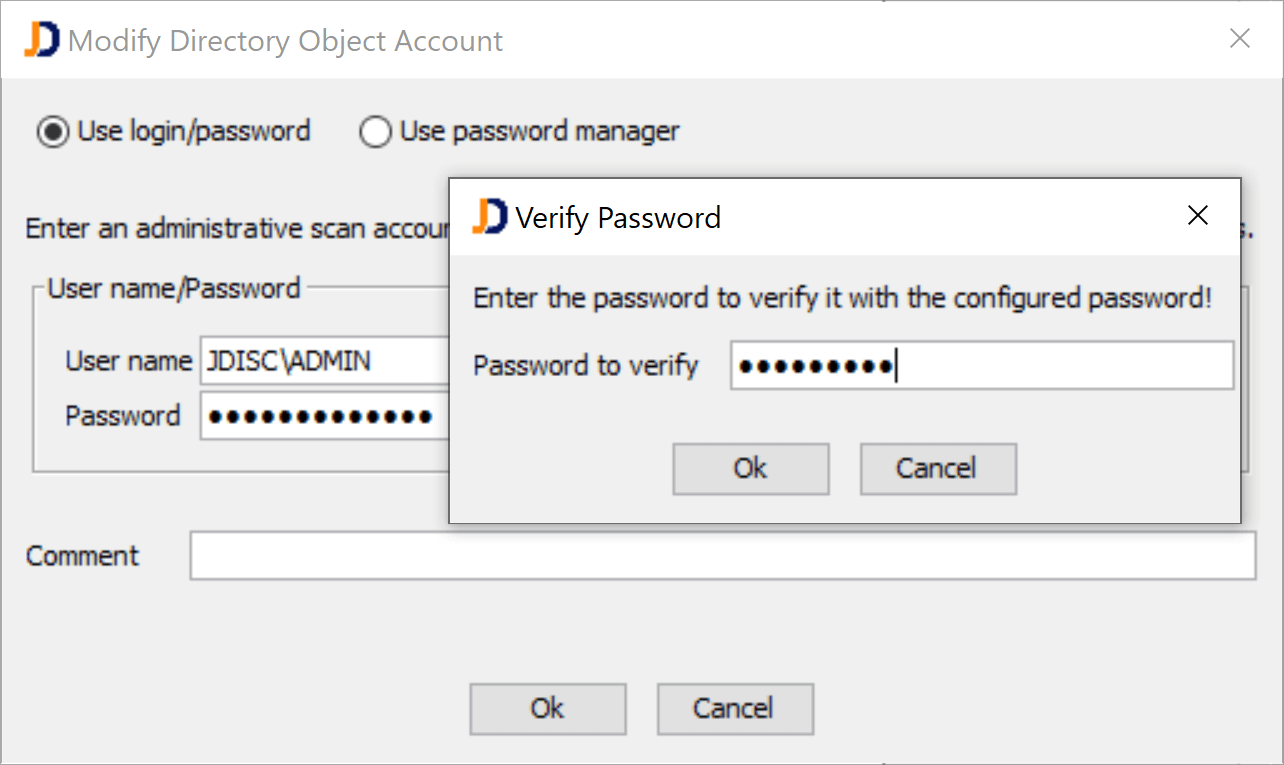The width and height of the screenshot is (1284, 765).
Task: Close the Verify Password dialog with X
Action: coord(1197,216)
